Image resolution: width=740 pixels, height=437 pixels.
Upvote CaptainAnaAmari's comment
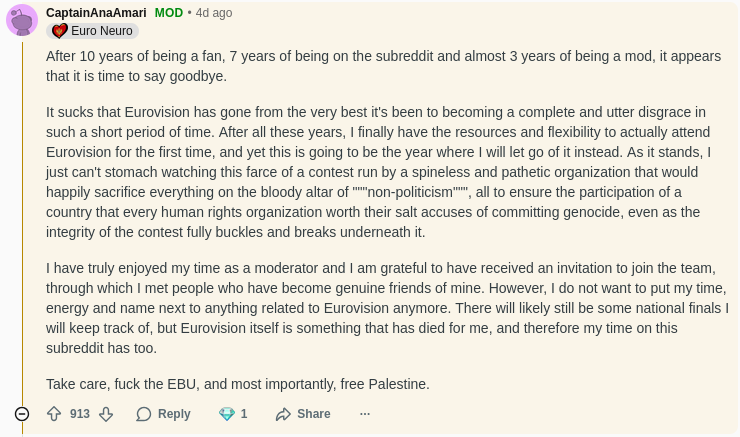pos(54,414)
